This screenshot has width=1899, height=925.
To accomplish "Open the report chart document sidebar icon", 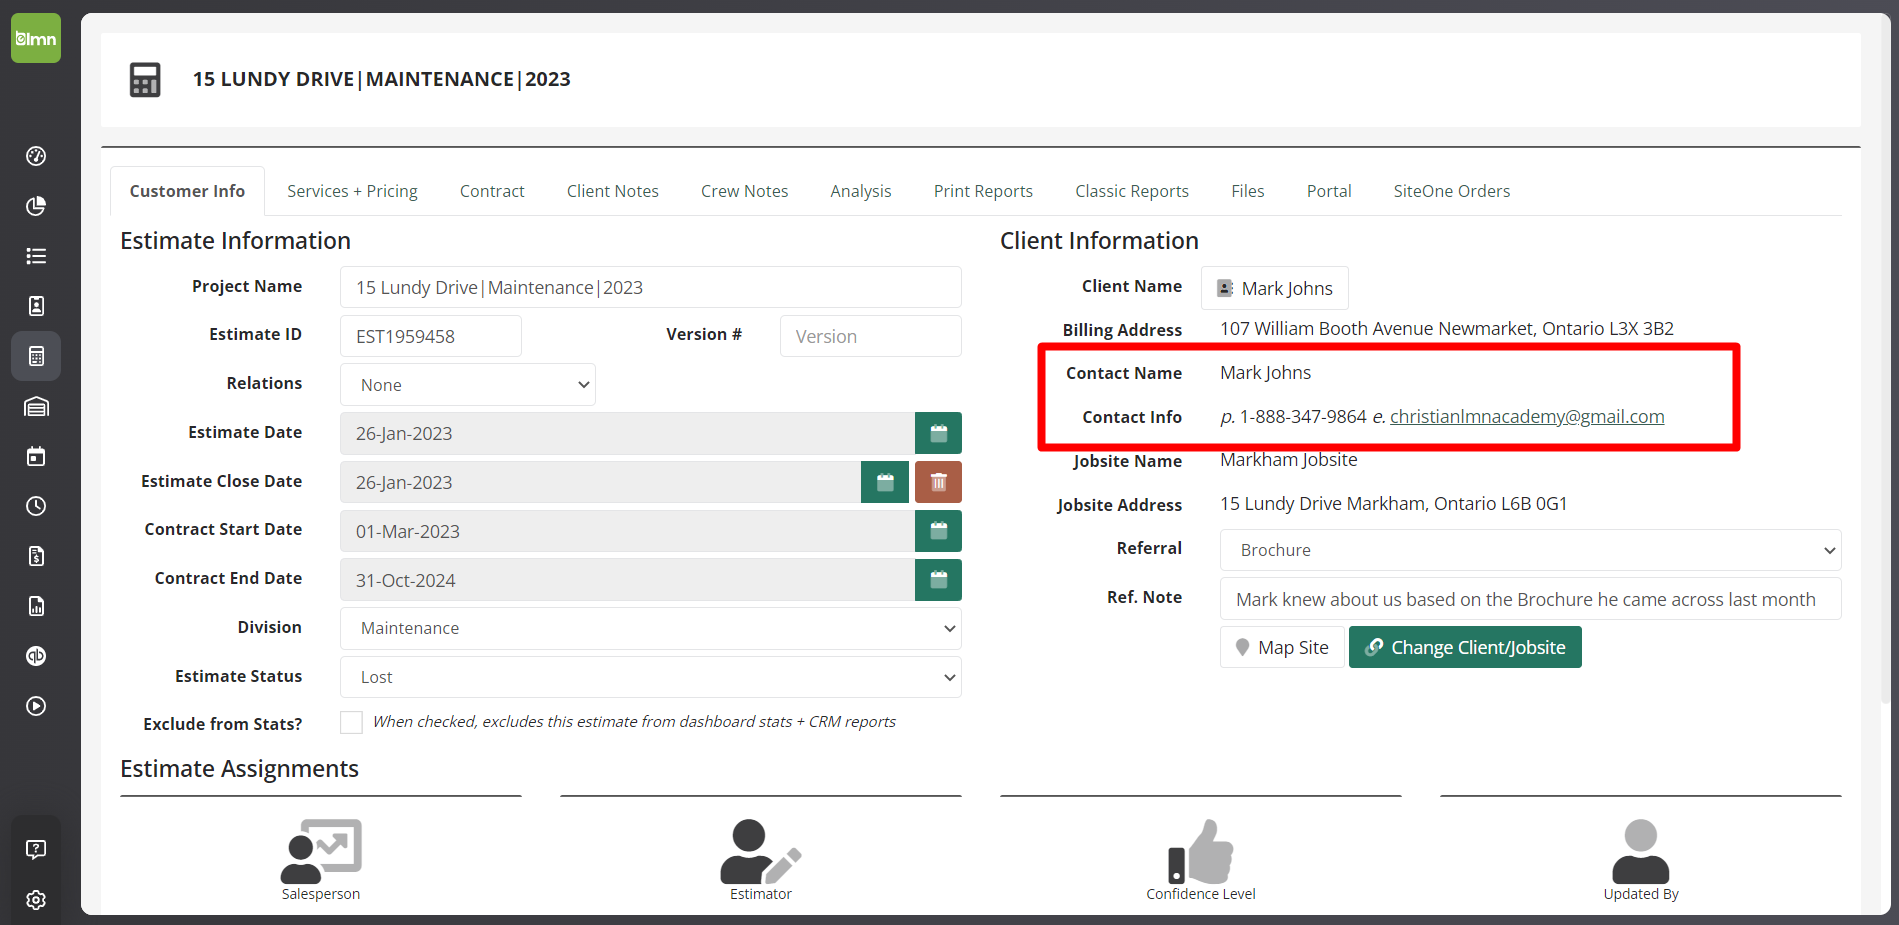I will [36, 606].
